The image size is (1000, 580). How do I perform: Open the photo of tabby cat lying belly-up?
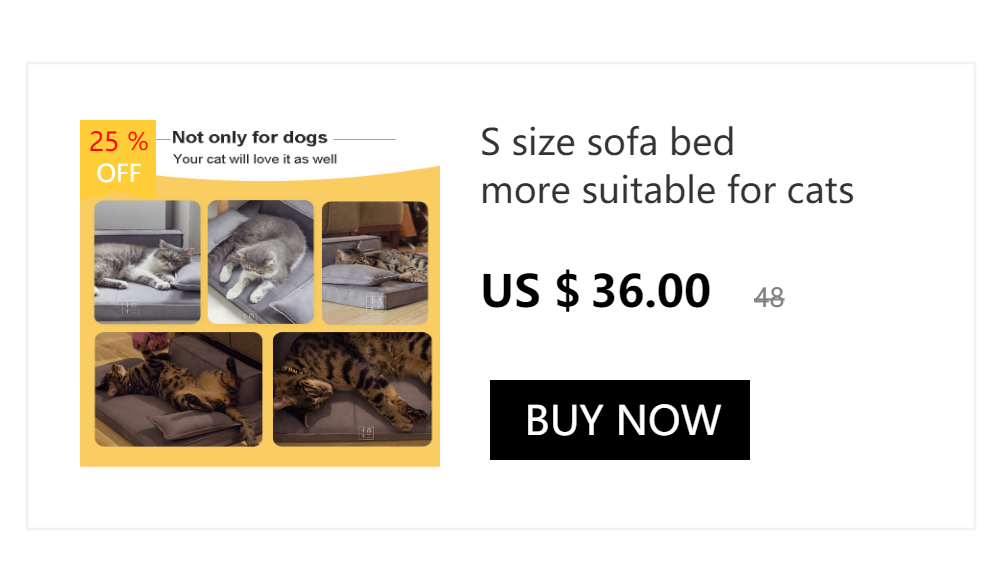click(178, 389)
